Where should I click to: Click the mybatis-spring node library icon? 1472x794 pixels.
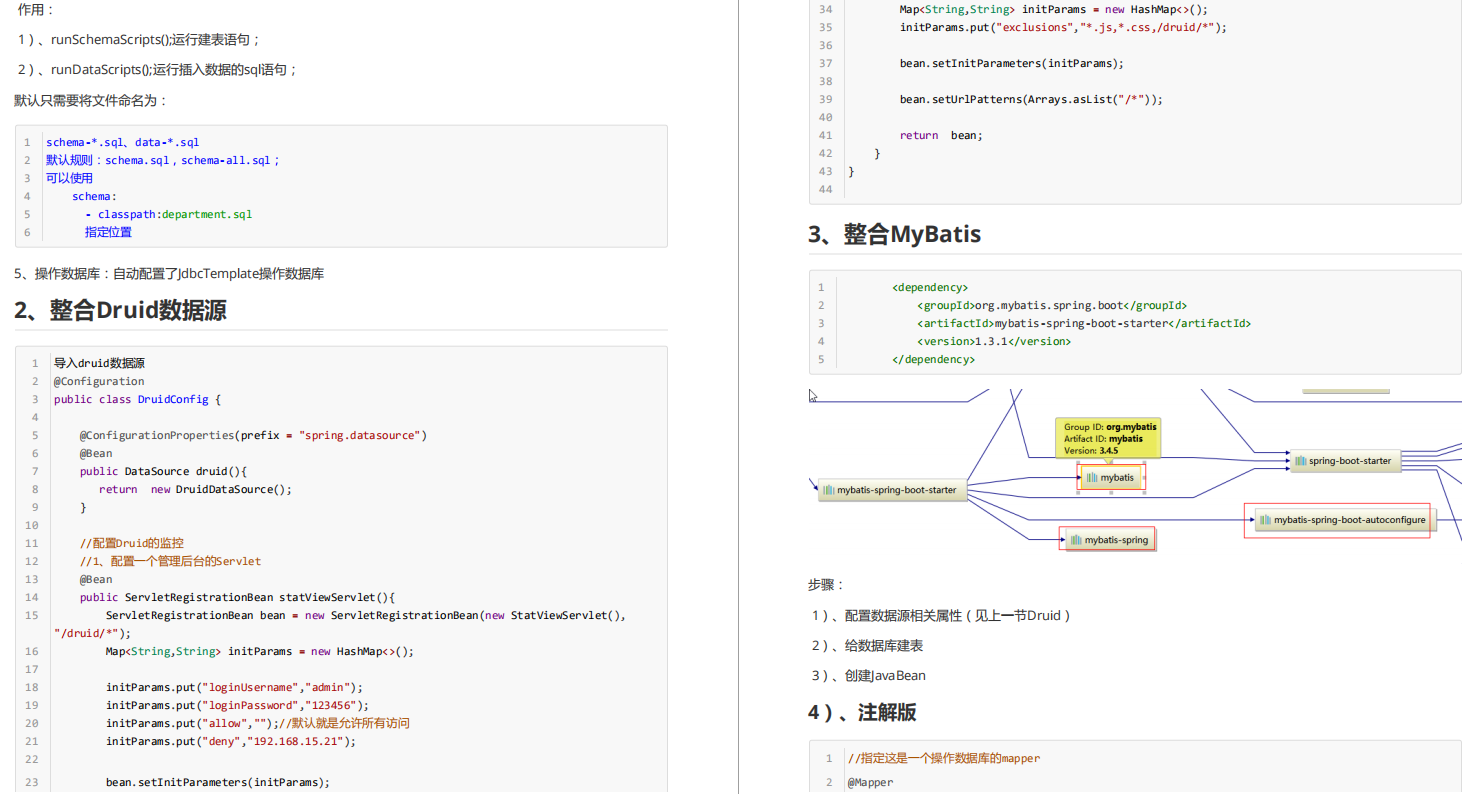(x=1075, y=540)
